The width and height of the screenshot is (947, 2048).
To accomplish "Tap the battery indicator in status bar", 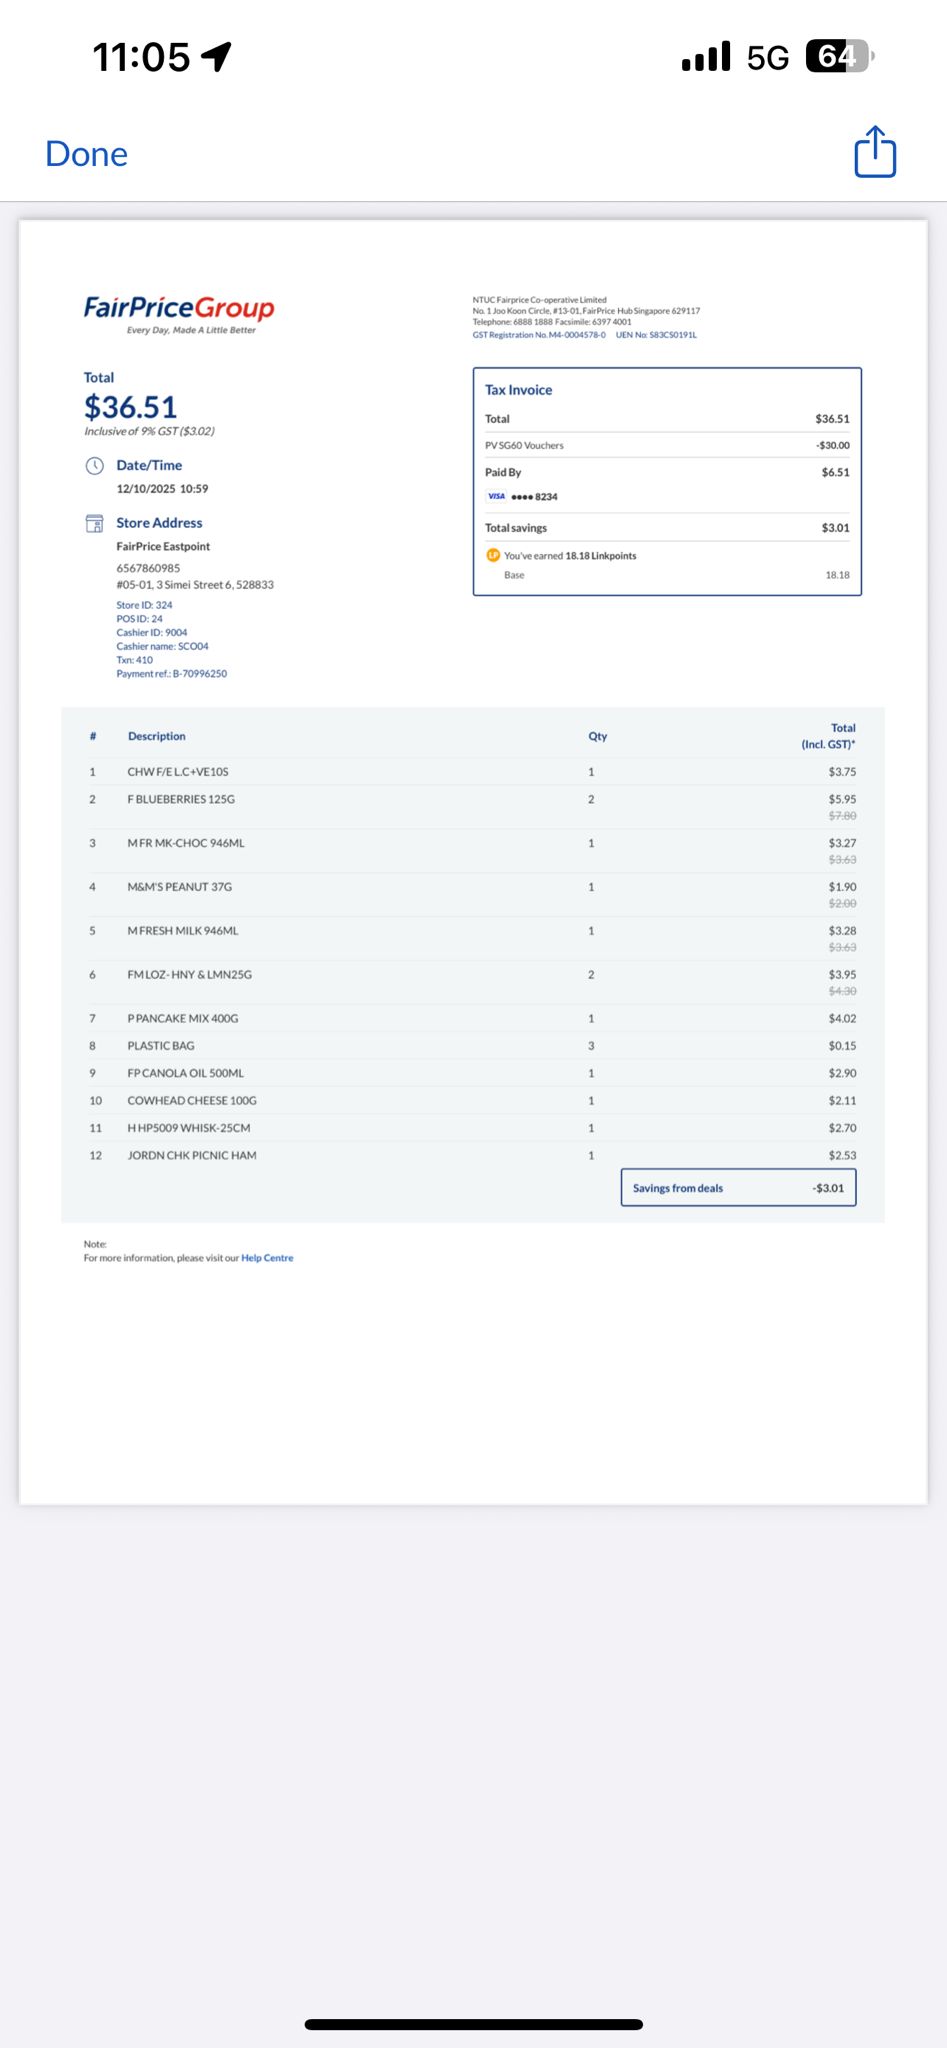I will [840, 57].
